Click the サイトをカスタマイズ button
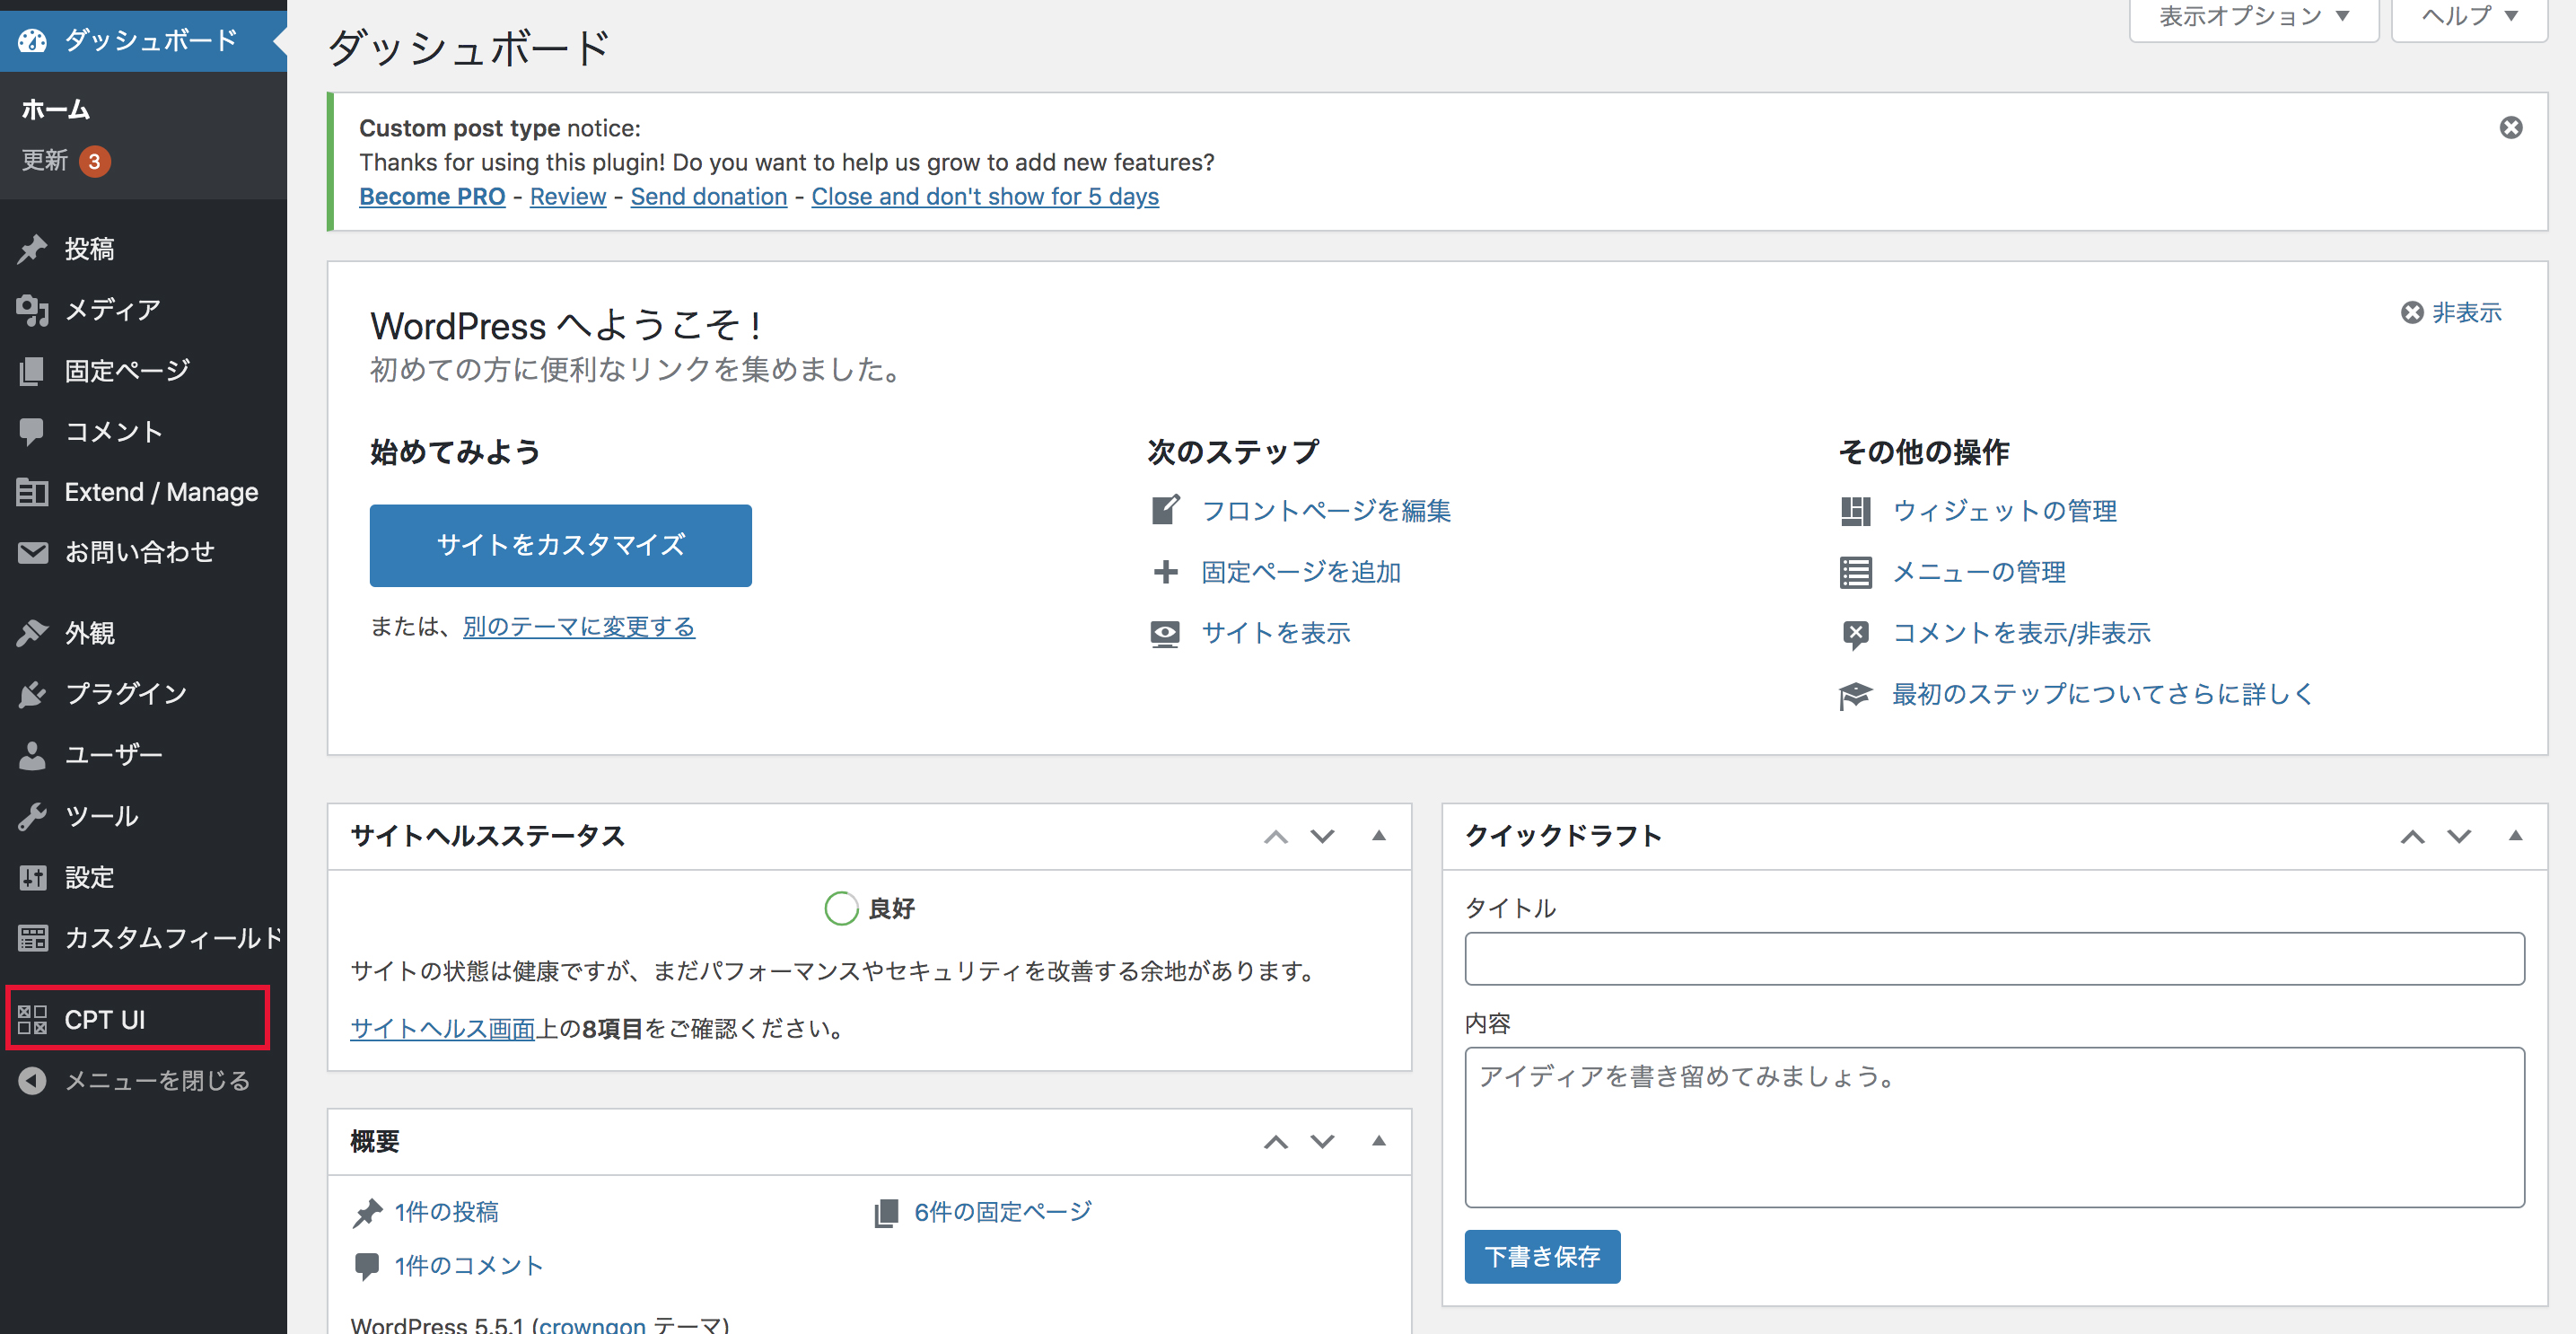 click(x=561, y=545)
